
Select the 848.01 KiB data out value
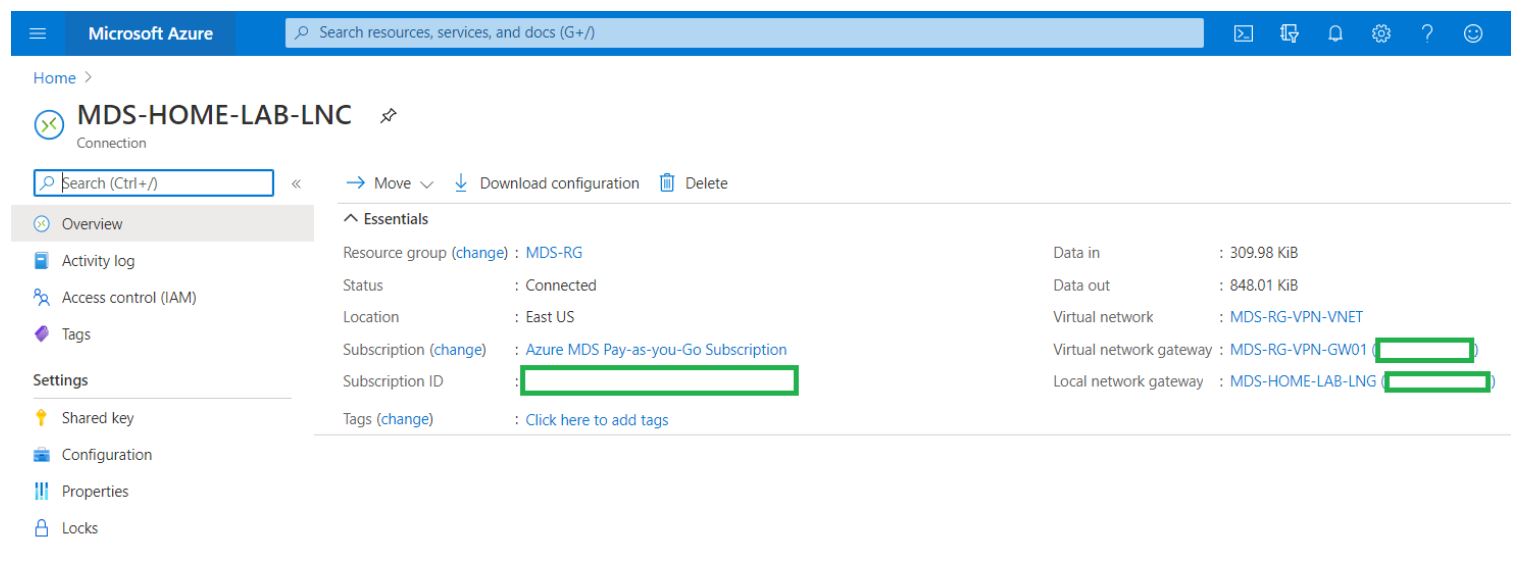pyautogui.click(x=1264, y=285)
